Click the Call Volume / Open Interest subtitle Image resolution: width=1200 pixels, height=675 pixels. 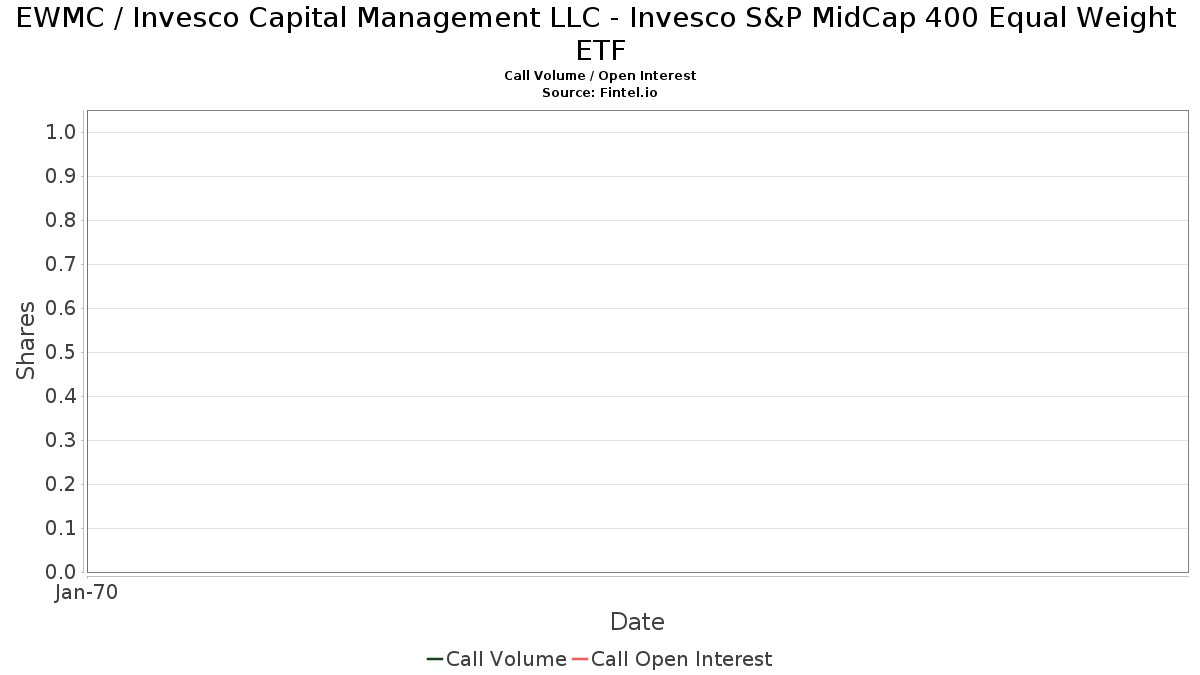(600, 75)
